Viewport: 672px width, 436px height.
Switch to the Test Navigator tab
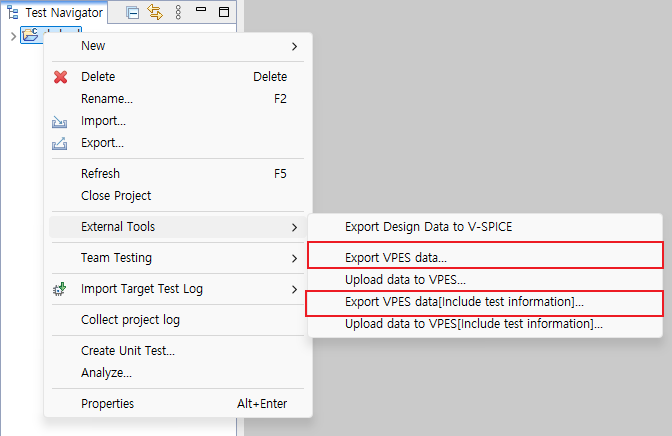click(54, 12)
